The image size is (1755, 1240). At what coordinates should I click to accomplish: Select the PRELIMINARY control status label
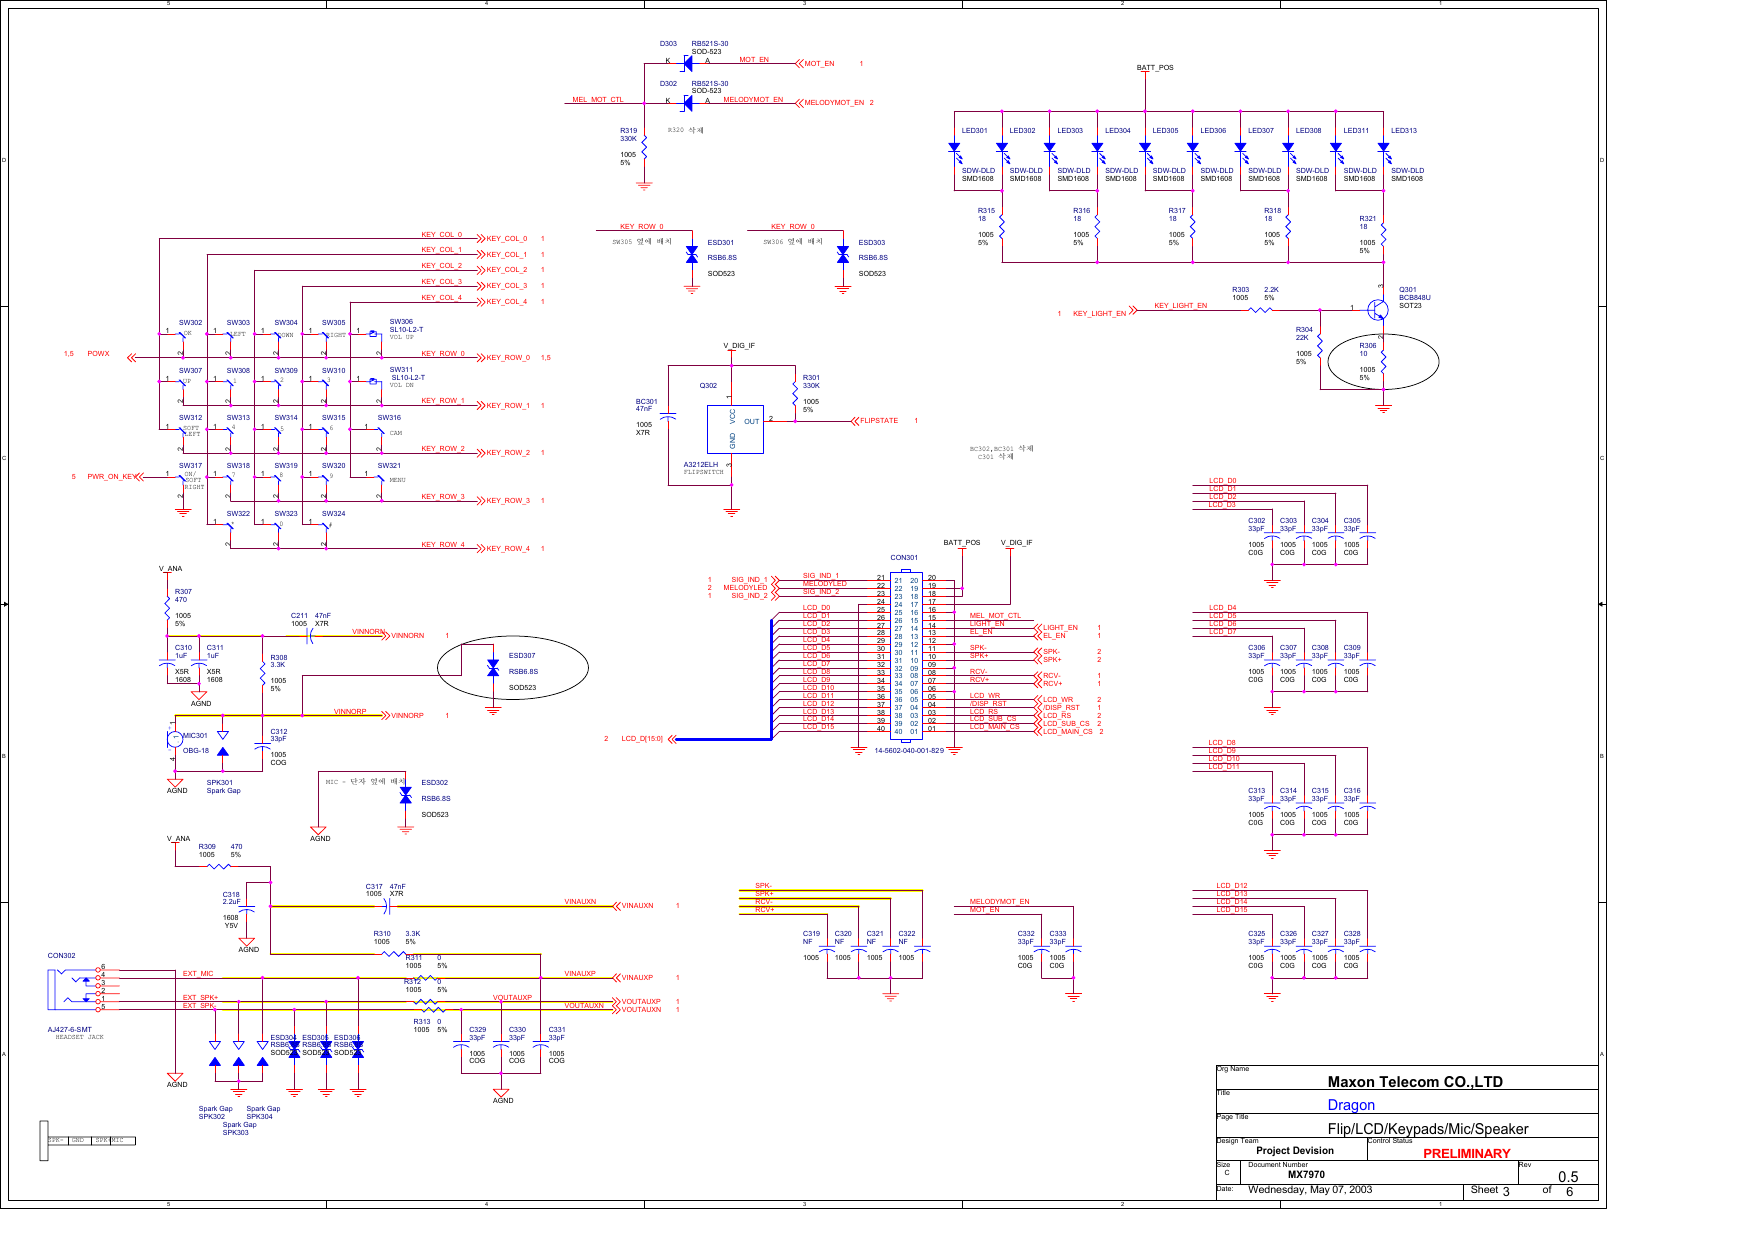(x=1466, y=1153)
